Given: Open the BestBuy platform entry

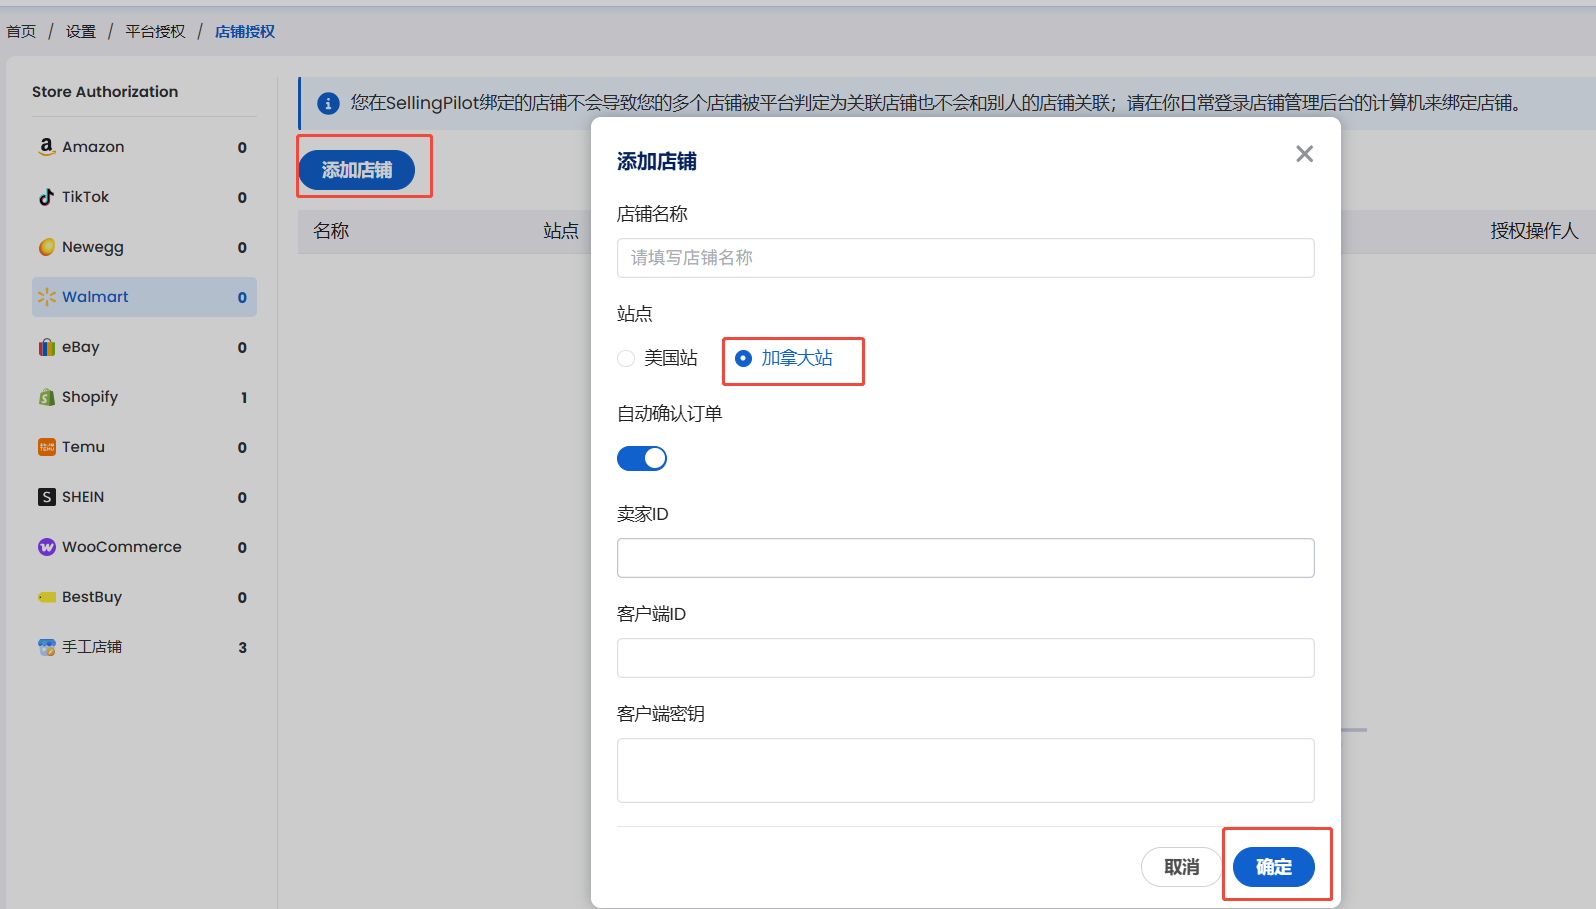Looking at the screenshot, I should click(92, 597).
